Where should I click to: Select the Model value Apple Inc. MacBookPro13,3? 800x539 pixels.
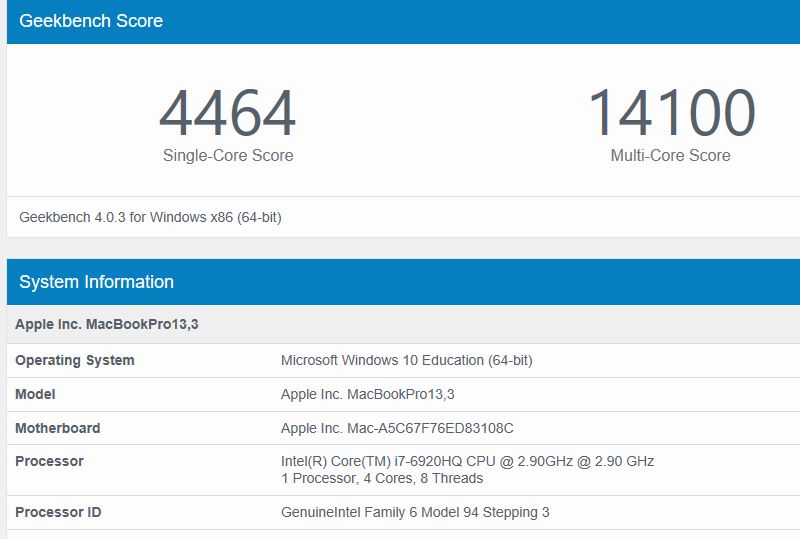(367, 394)
